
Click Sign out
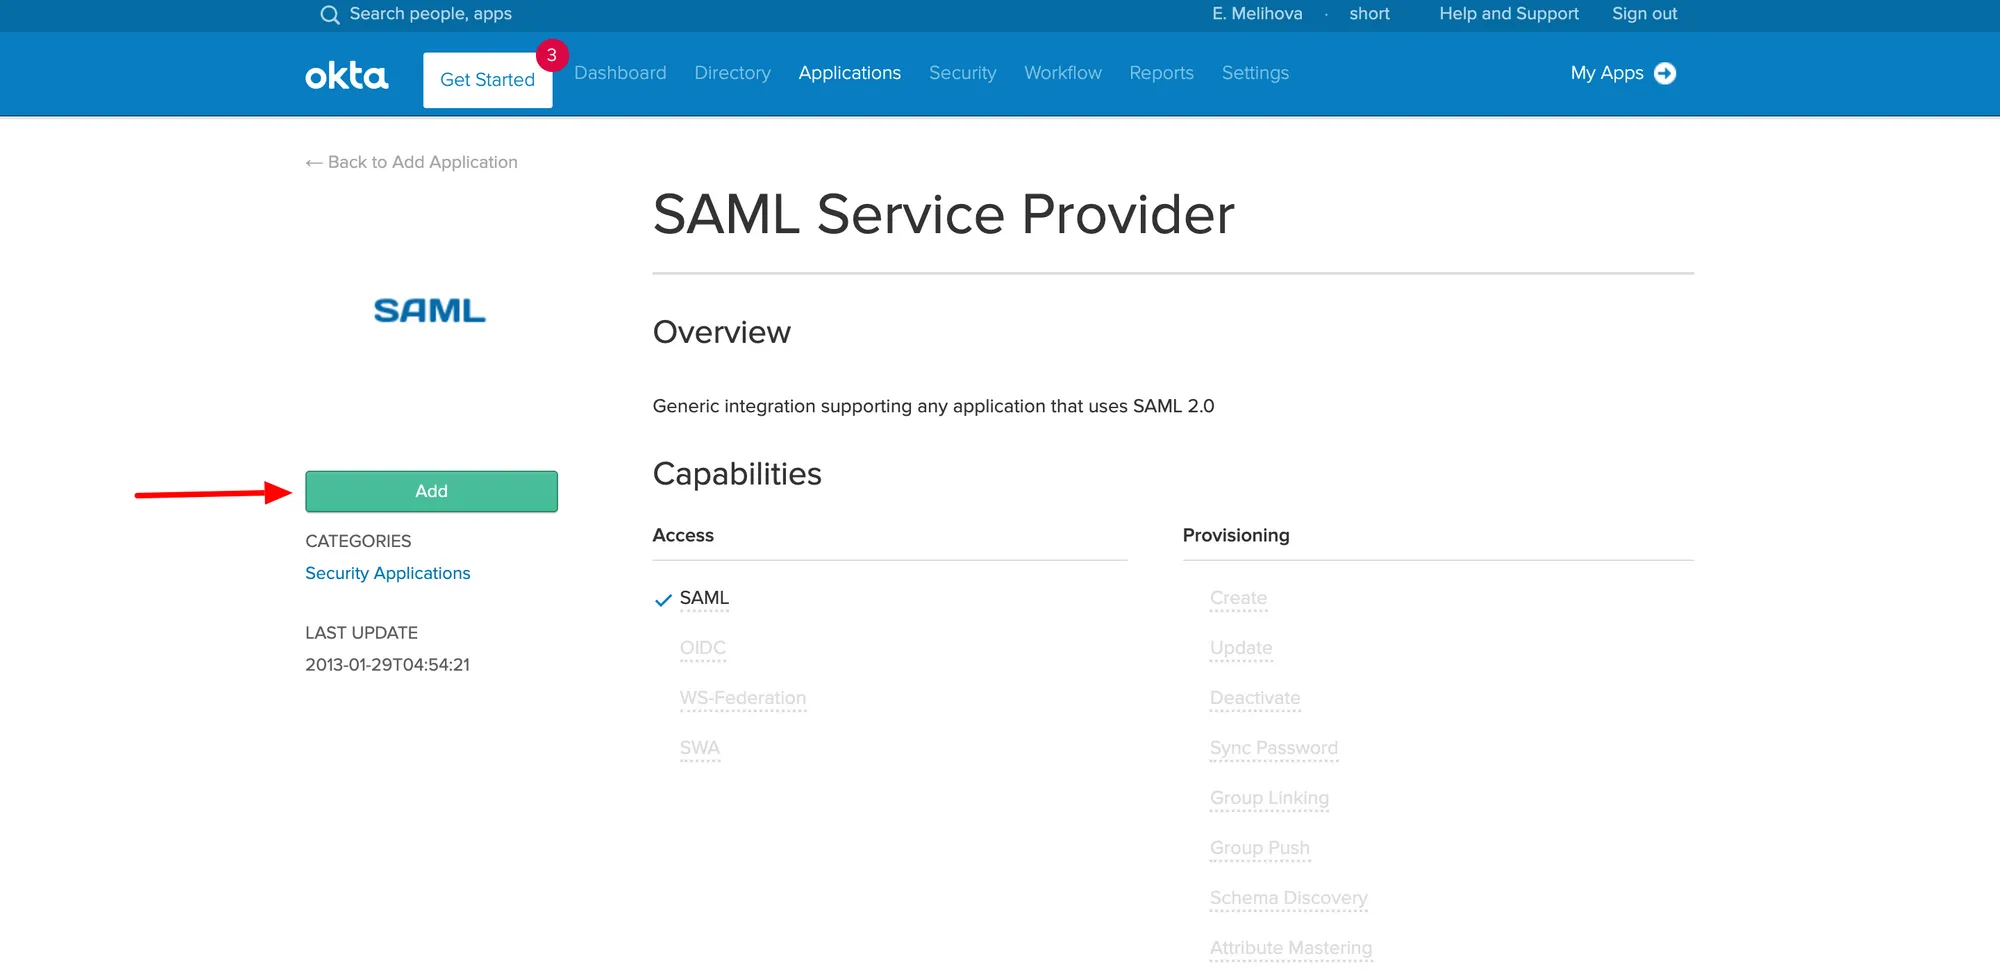1644,14
